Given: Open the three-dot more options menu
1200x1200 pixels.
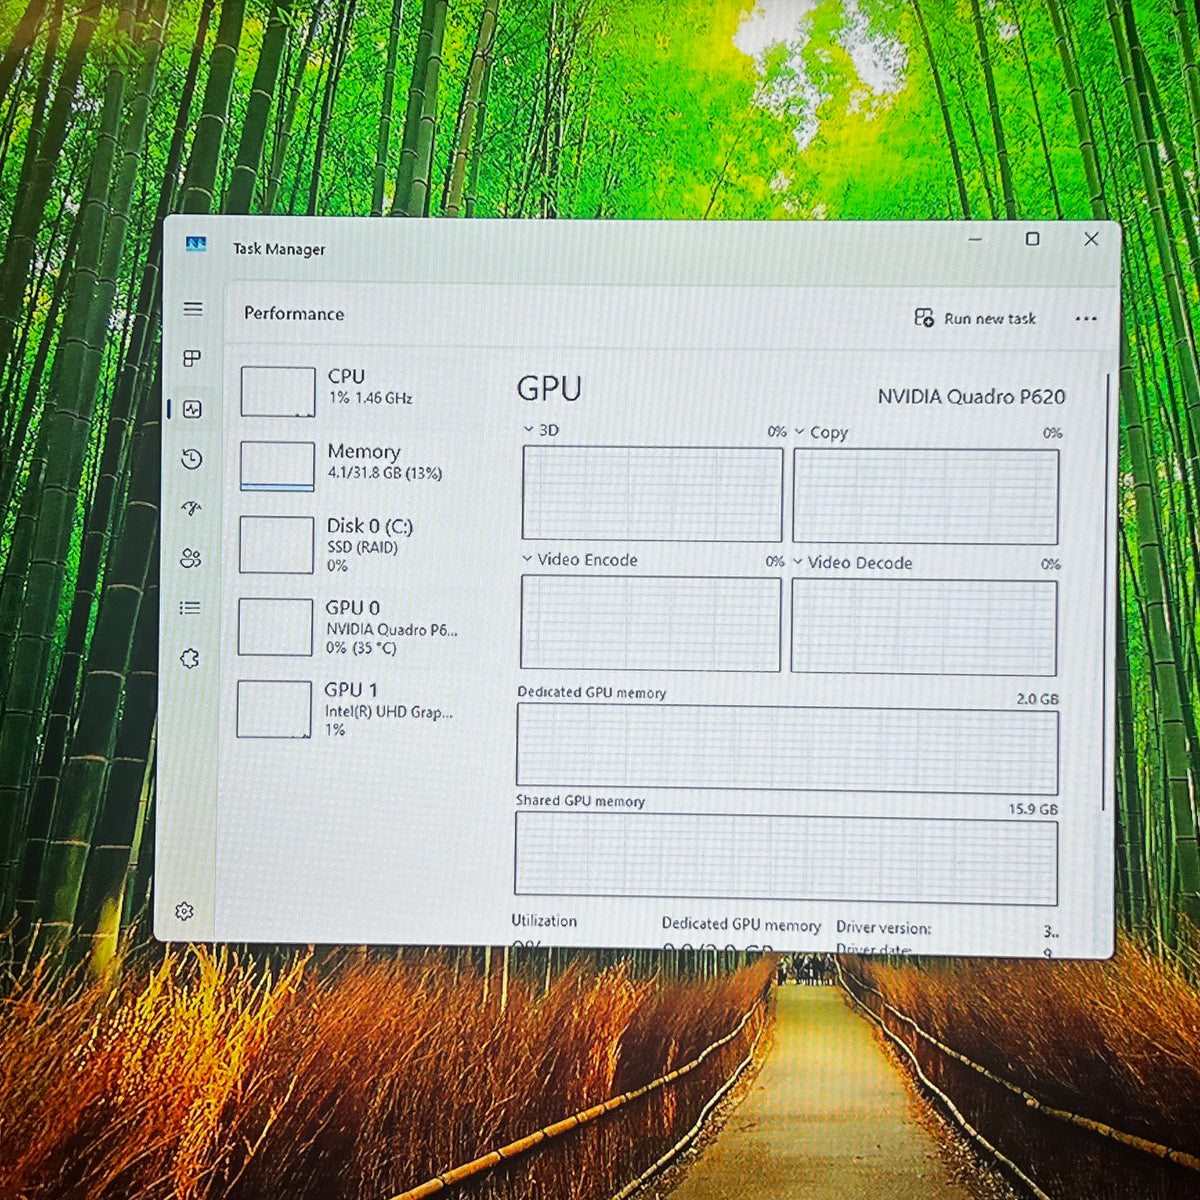Looking at the screenshot, I should tap(1086, 319).
